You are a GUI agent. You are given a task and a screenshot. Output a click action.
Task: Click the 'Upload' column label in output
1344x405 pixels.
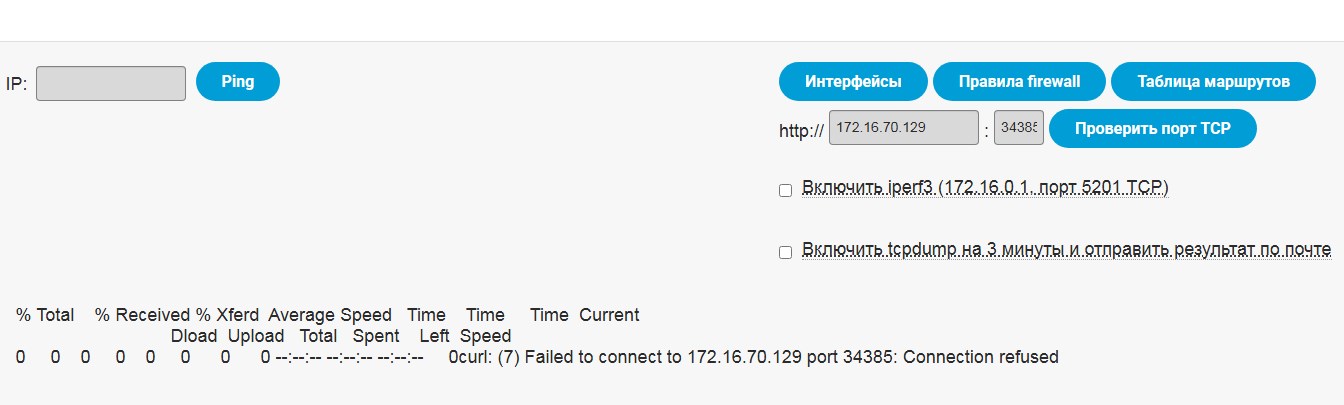pyautogui.click(x=256, y=336)
